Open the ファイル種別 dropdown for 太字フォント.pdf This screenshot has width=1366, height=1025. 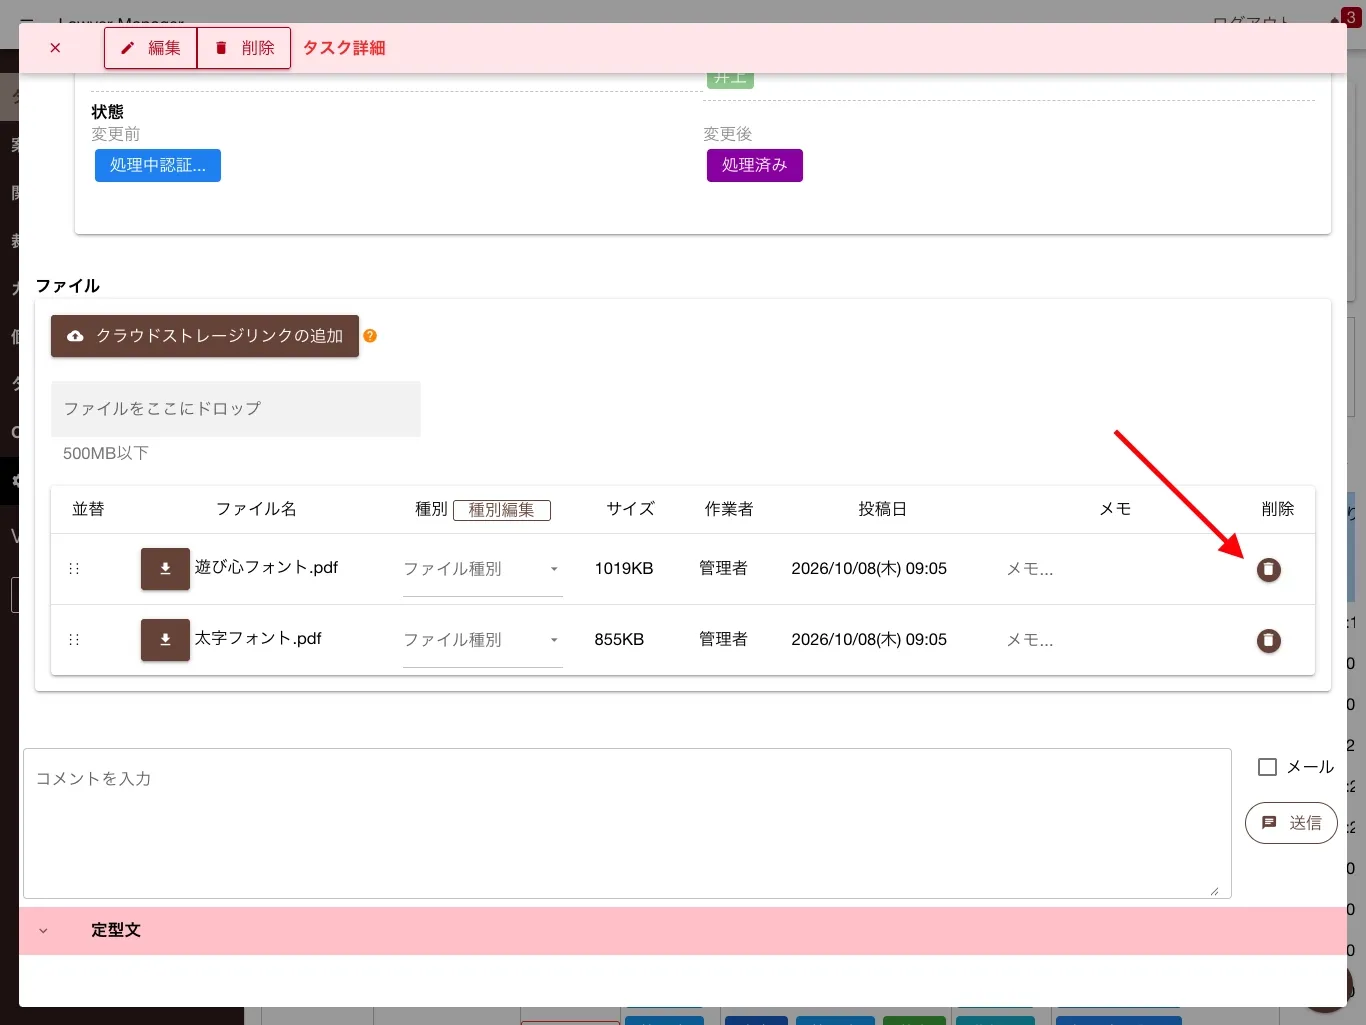point(483,641)
